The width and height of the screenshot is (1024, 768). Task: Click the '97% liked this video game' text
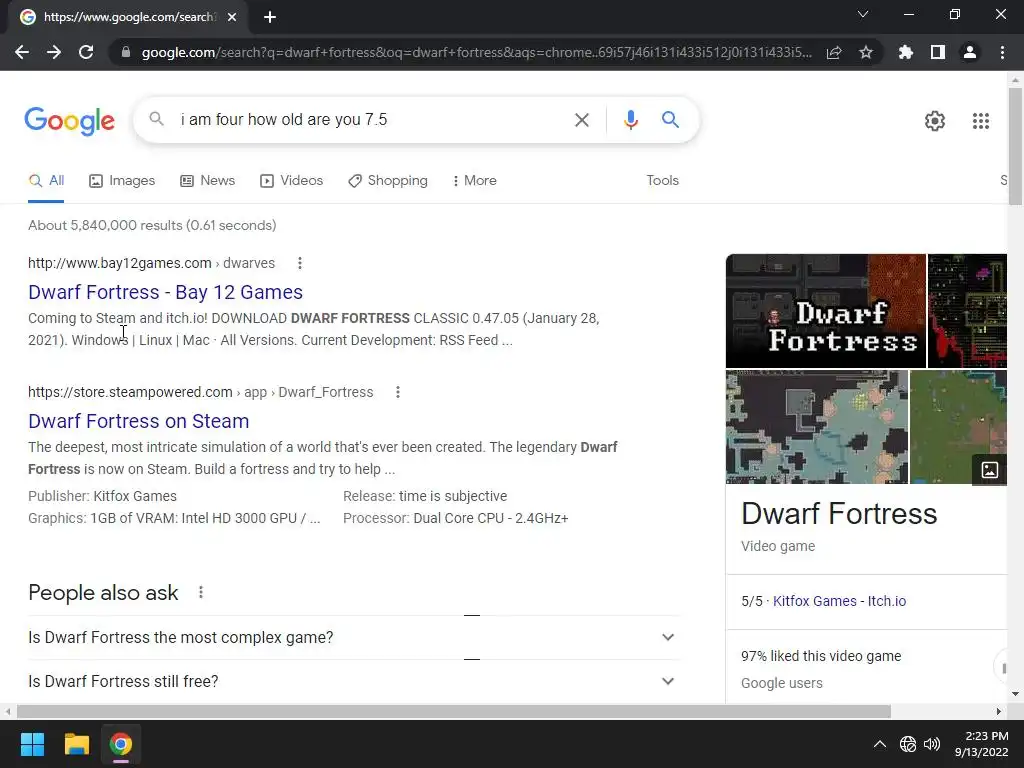(821, 656)
